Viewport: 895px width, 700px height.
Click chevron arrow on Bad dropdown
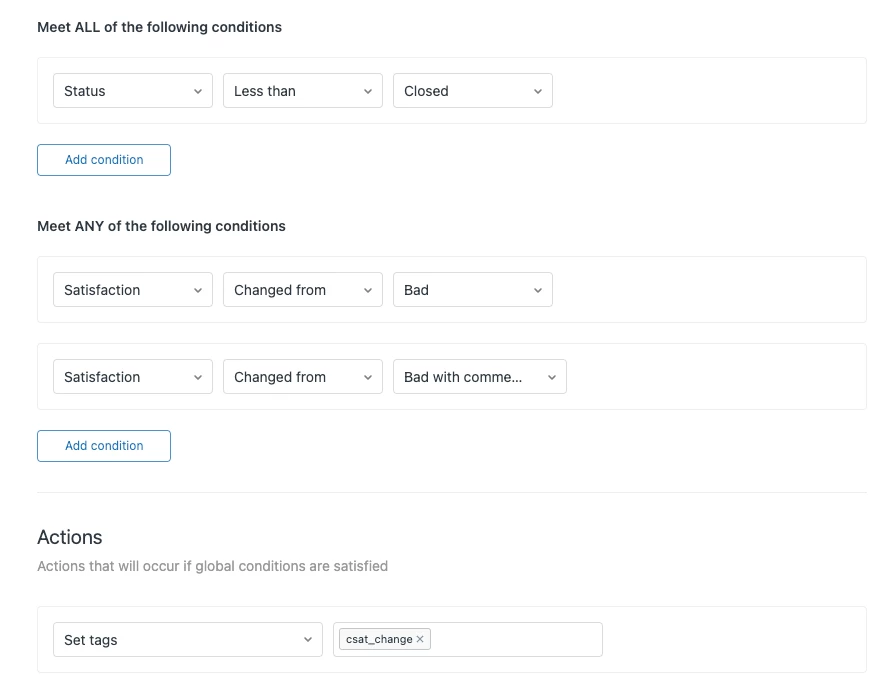[537, 290]
